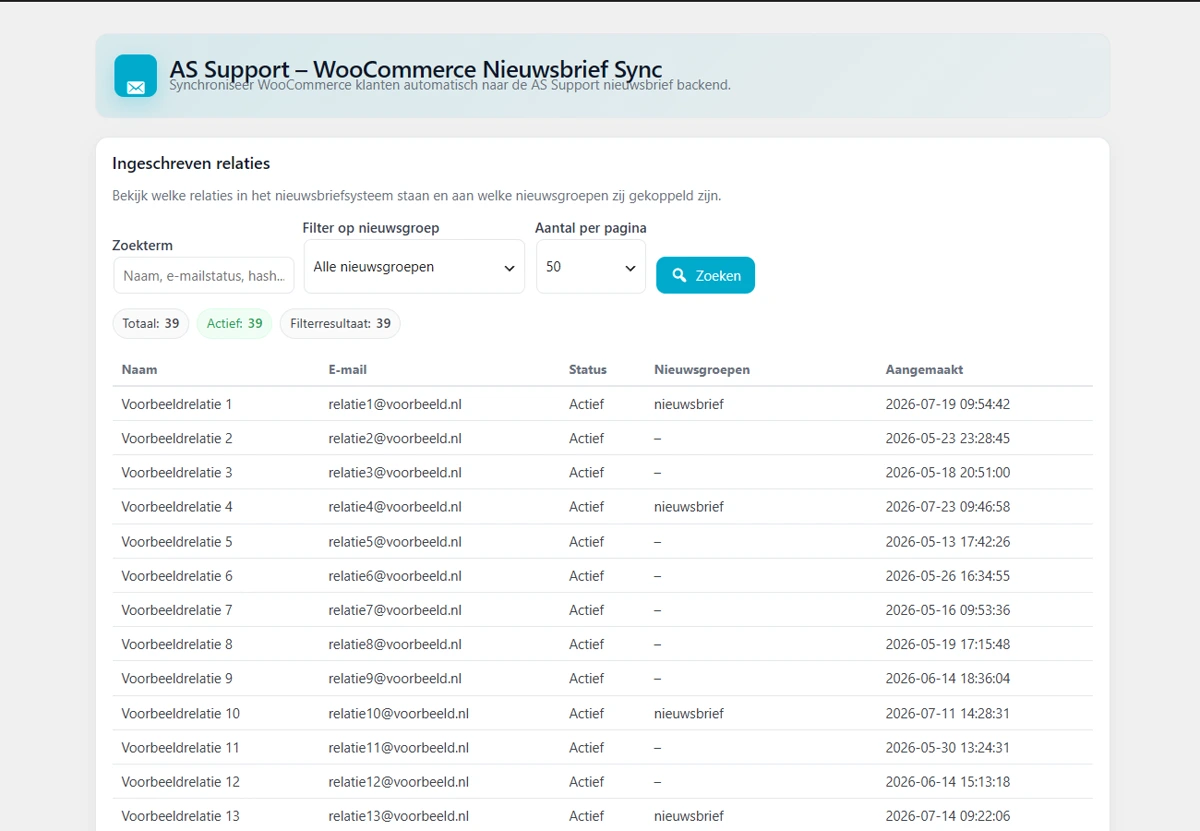
Task: Select email relatie10@voorbeeld.nl
Action: click(399, 713)
